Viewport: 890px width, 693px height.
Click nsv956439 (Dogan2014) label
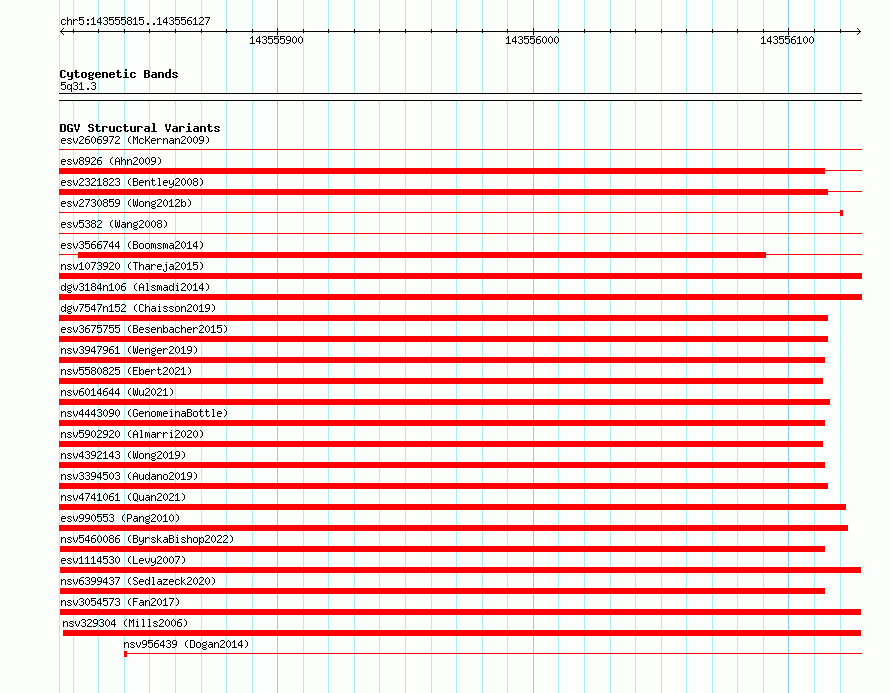[186, 644]
